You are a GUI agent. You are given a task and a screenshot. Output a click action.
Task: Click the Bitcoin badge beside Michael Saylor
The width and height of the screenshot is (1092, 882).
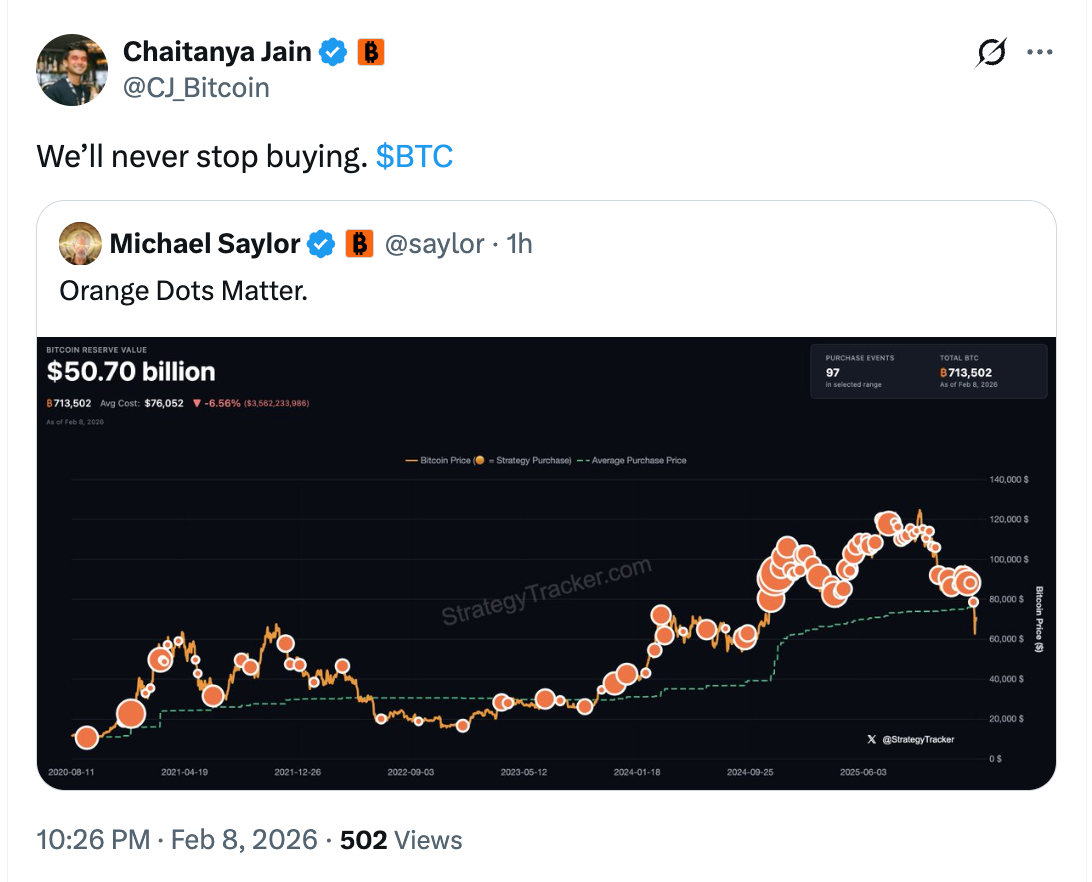tap(359, 244)
